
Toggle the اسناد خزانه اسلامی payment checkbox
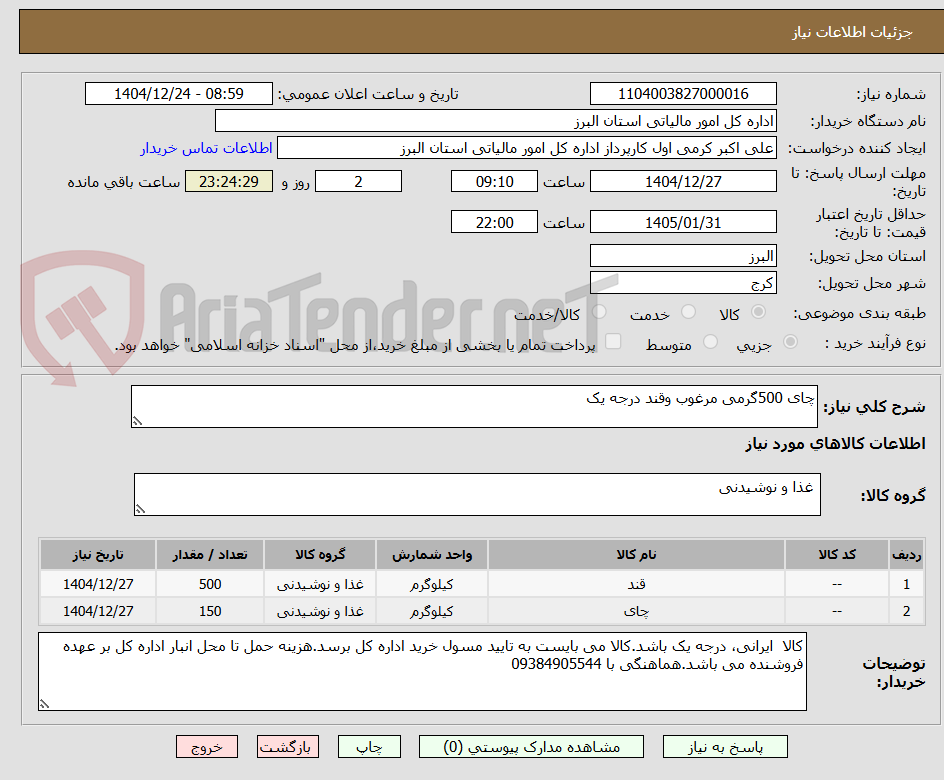[613, 341]
